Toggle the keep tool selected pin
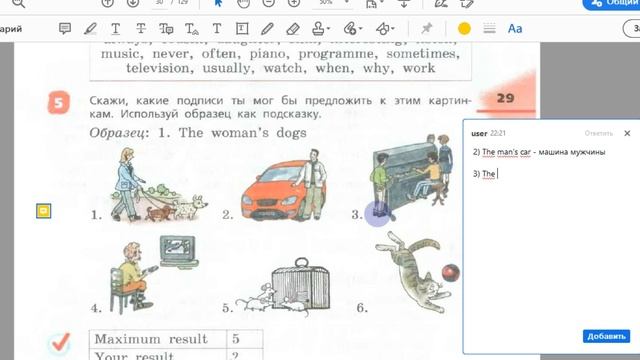The image size is (640, 360). pos(427,28)
